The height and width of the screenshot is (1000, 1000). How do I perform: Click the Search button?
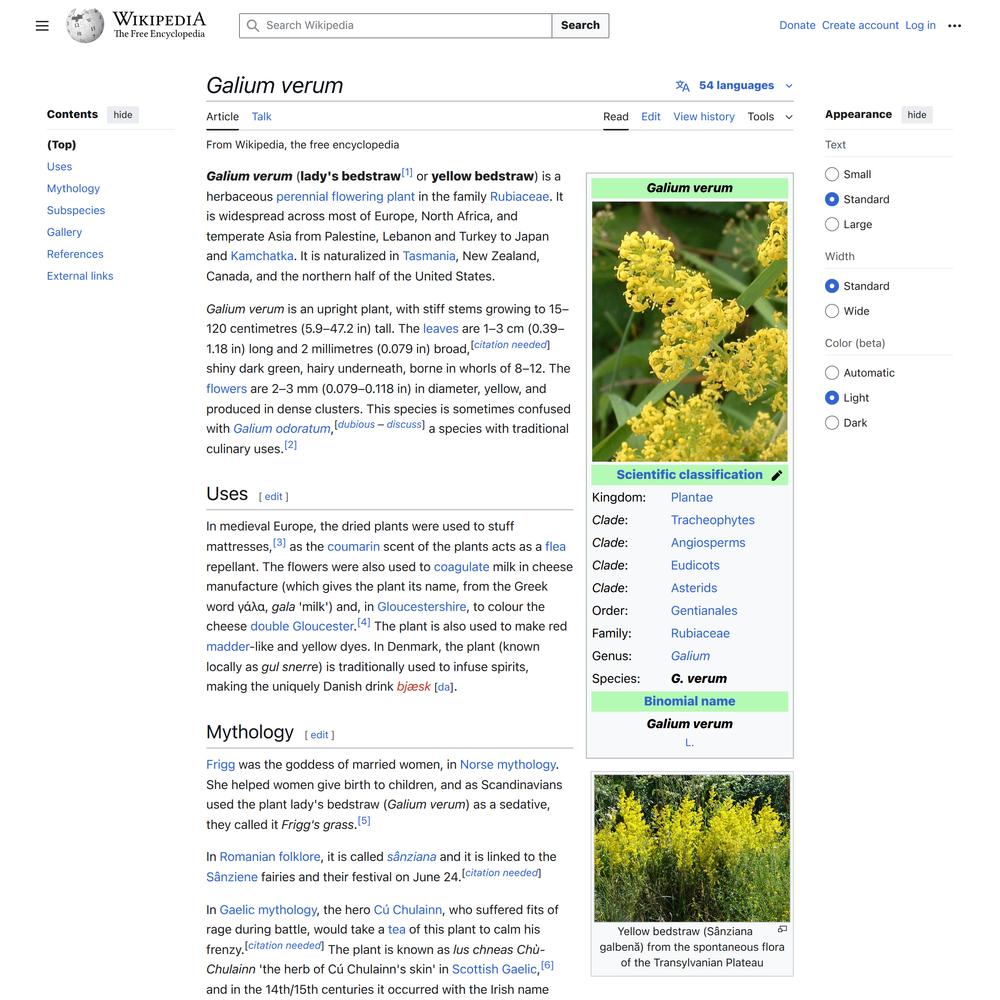tap(580, 26)
